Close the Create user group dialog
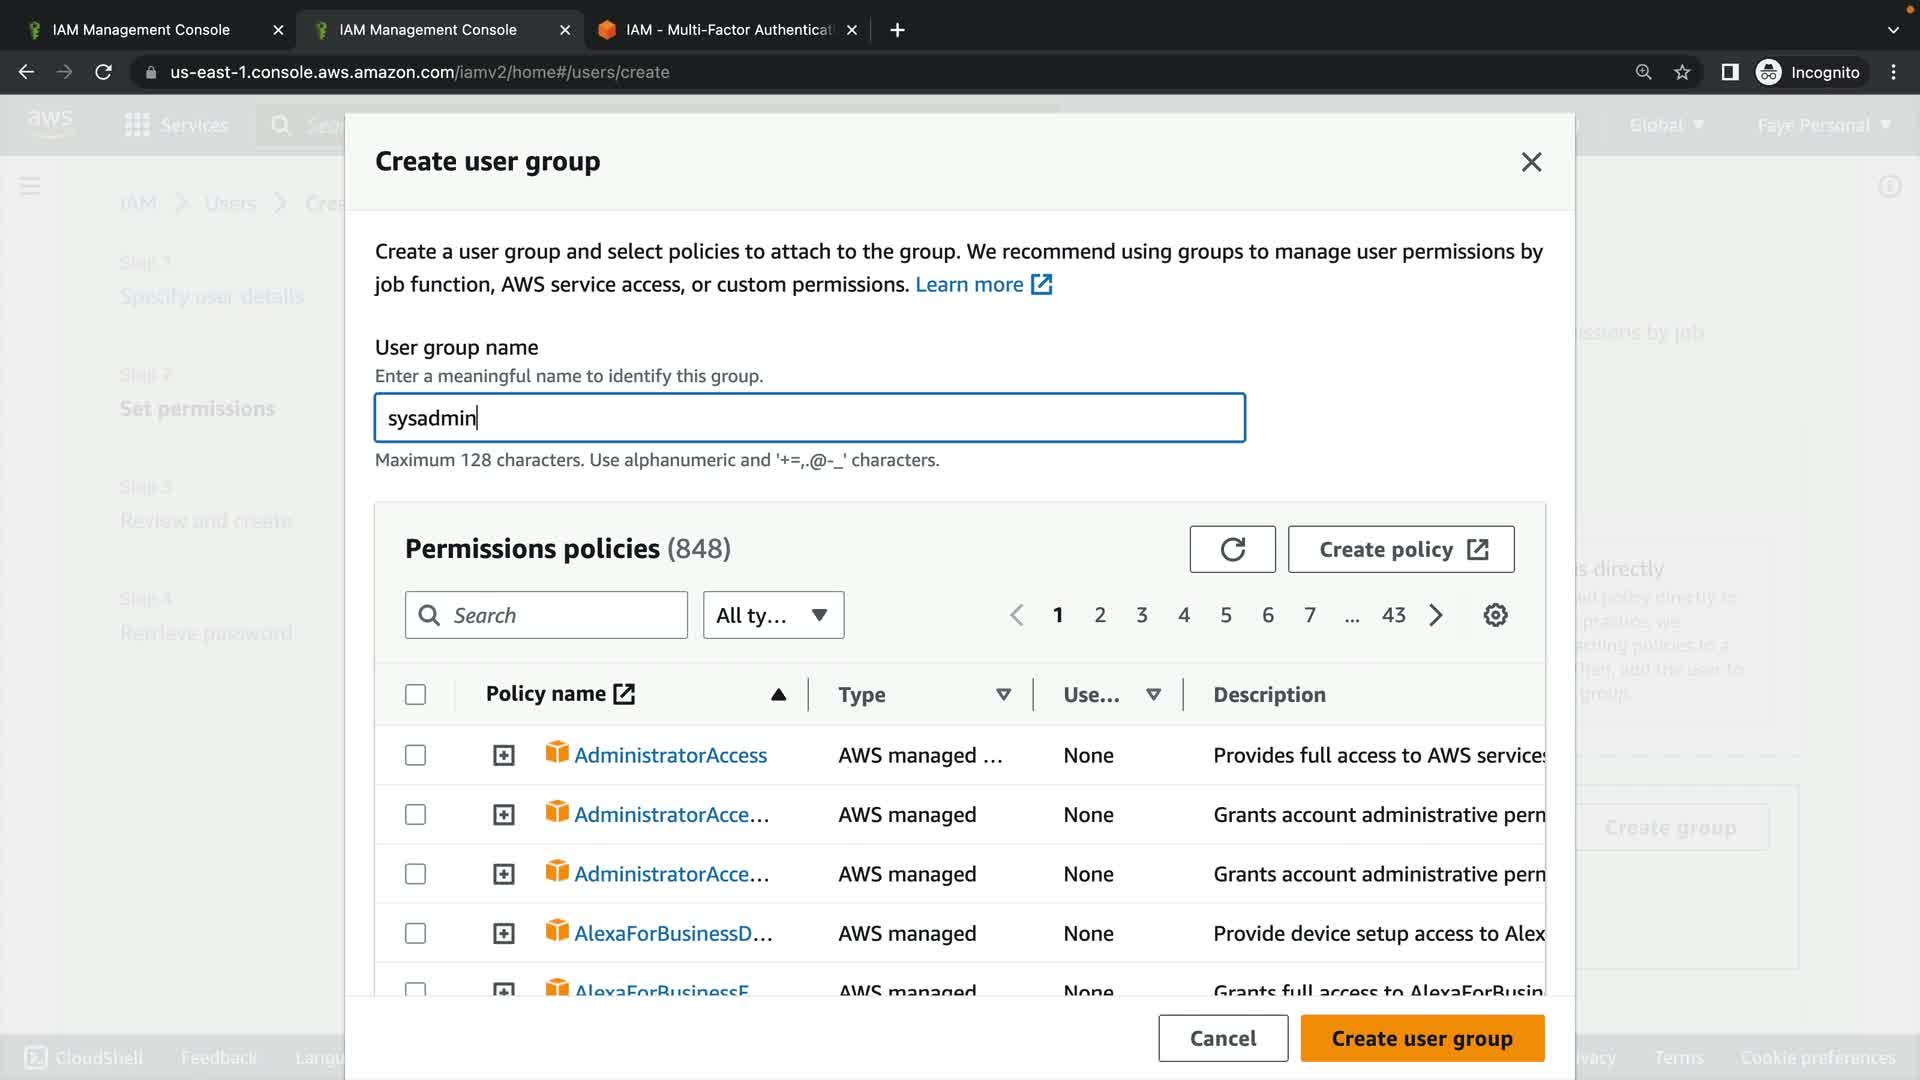This screenshot has height=1080, width=1920. tap(1531, 162)
